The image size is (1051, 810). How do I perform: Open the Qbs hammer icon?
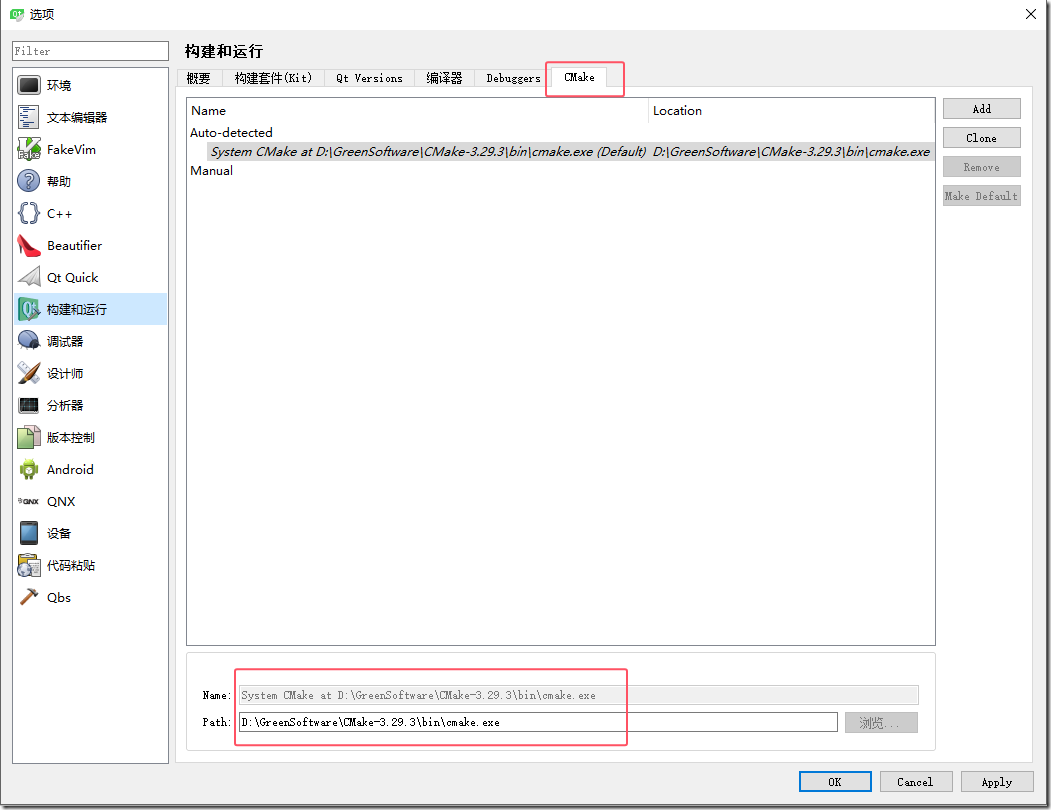[x=29, y=597]
